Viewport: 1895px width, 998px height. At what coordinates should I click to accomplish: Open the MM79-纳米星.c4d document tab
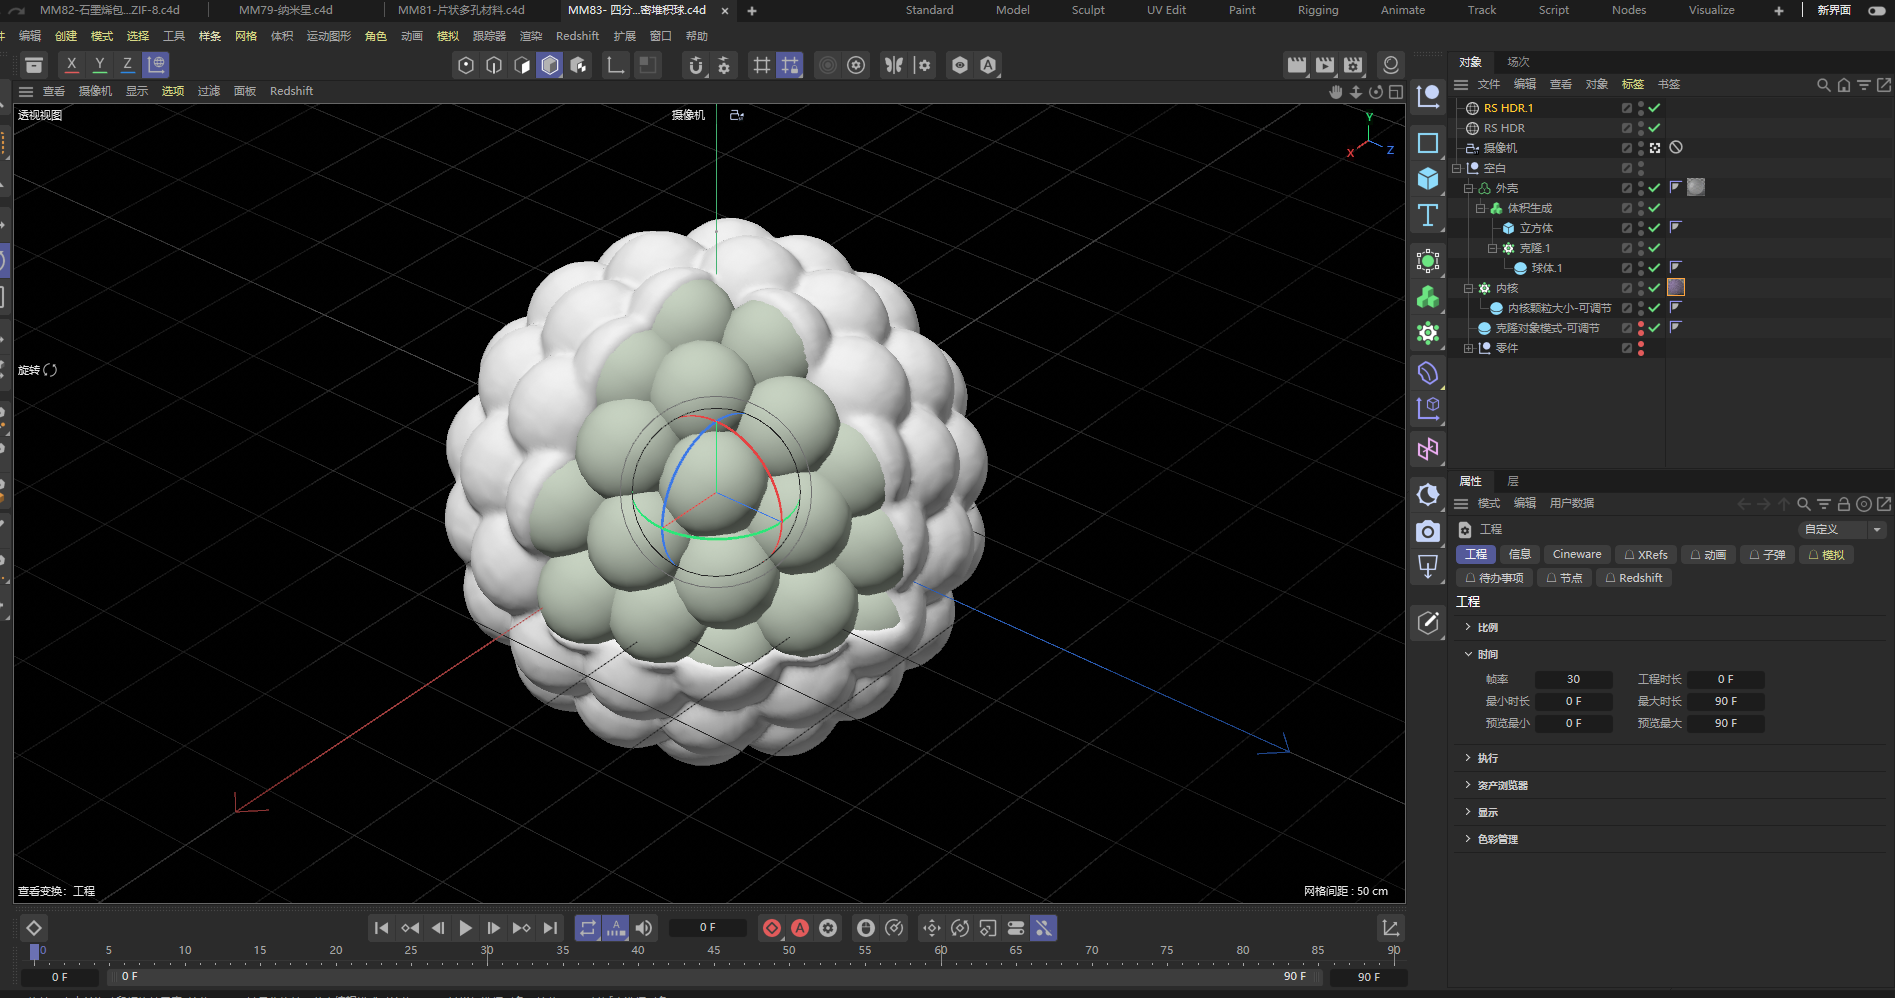(x=286, y=10)
